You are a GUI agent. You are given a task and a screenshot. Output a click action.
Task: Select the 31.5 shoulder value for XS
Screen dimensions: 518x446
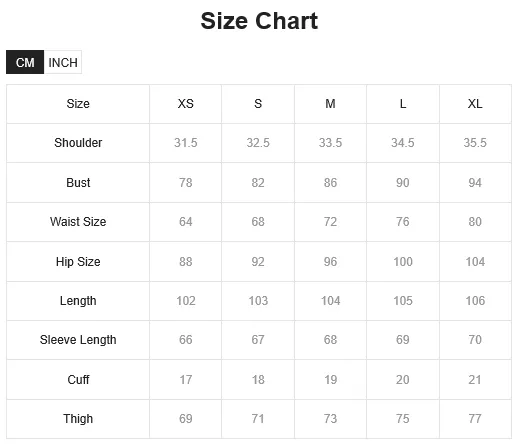pos(186,143)
